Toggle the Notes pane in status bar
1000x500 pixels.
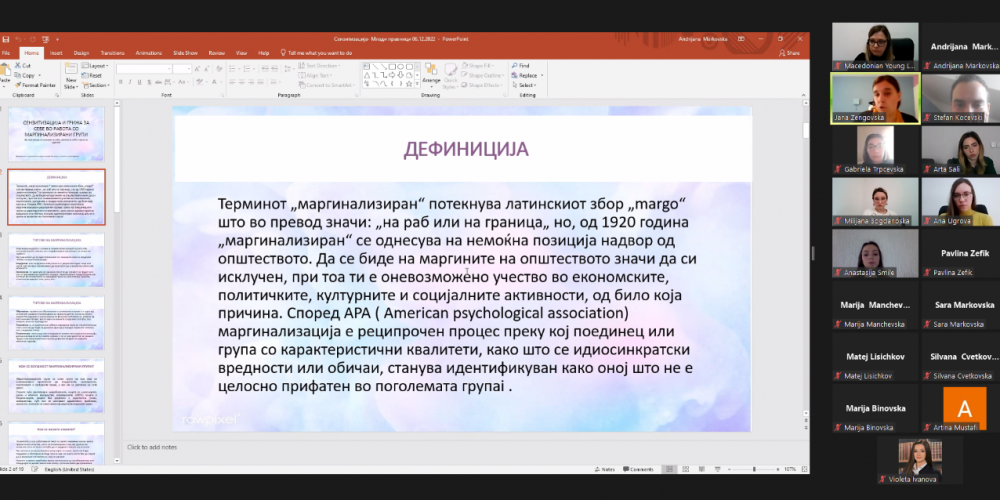(x=605, y=468)
